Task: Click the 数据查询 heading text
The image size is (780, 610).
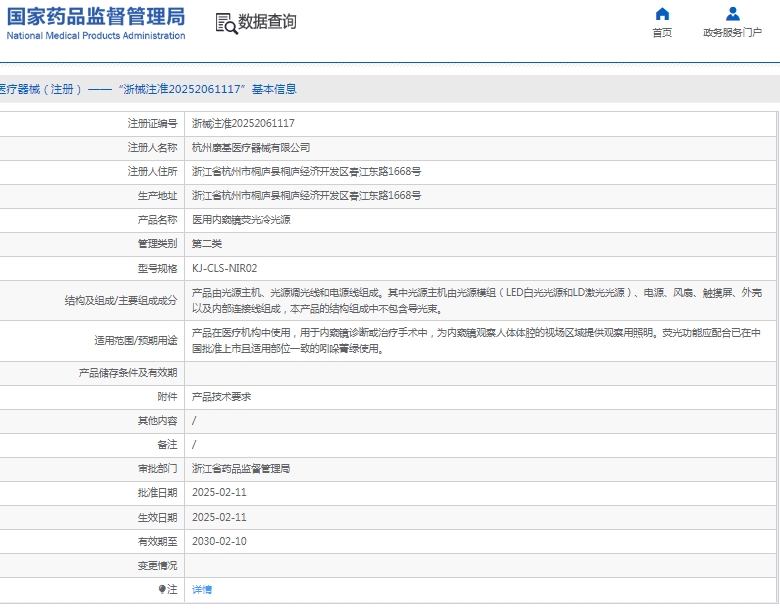Action: coord(267,22)
